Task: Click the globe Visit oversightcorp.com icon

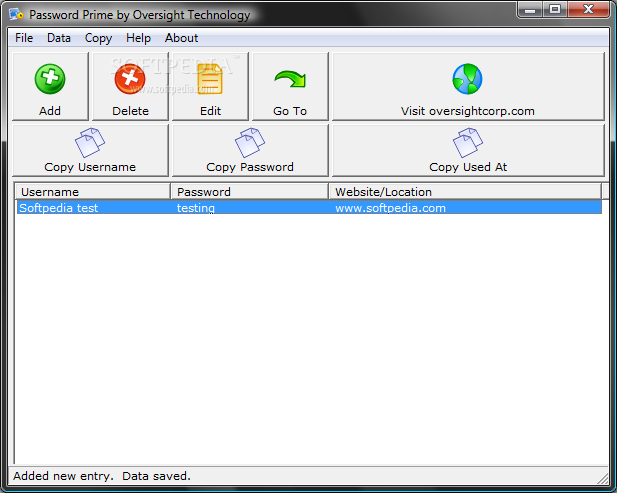Action: tap(467, 79)
